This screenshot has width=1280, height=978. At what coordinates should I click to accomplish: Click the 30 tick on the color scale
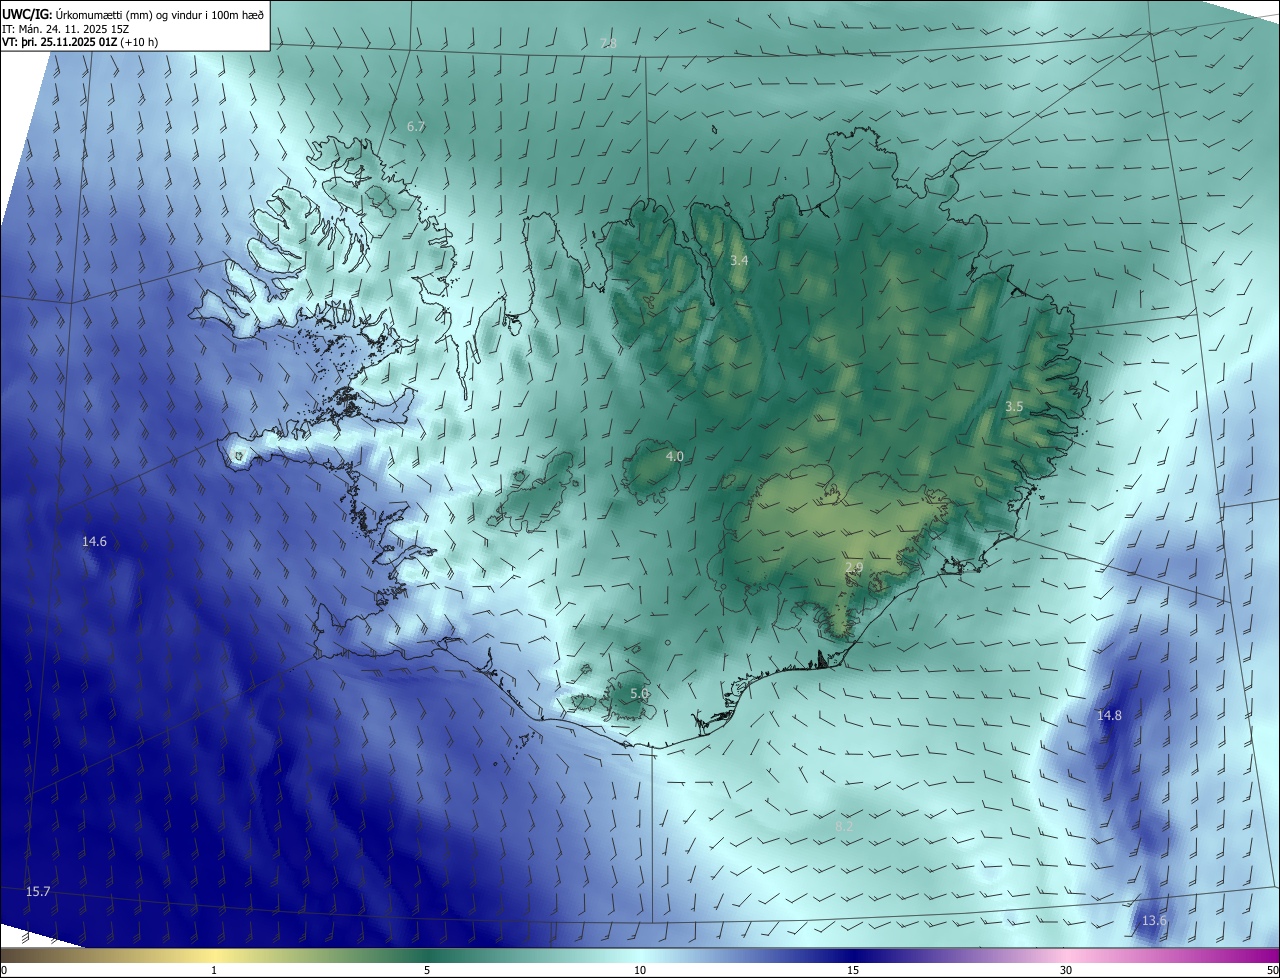click(1066, 970)
